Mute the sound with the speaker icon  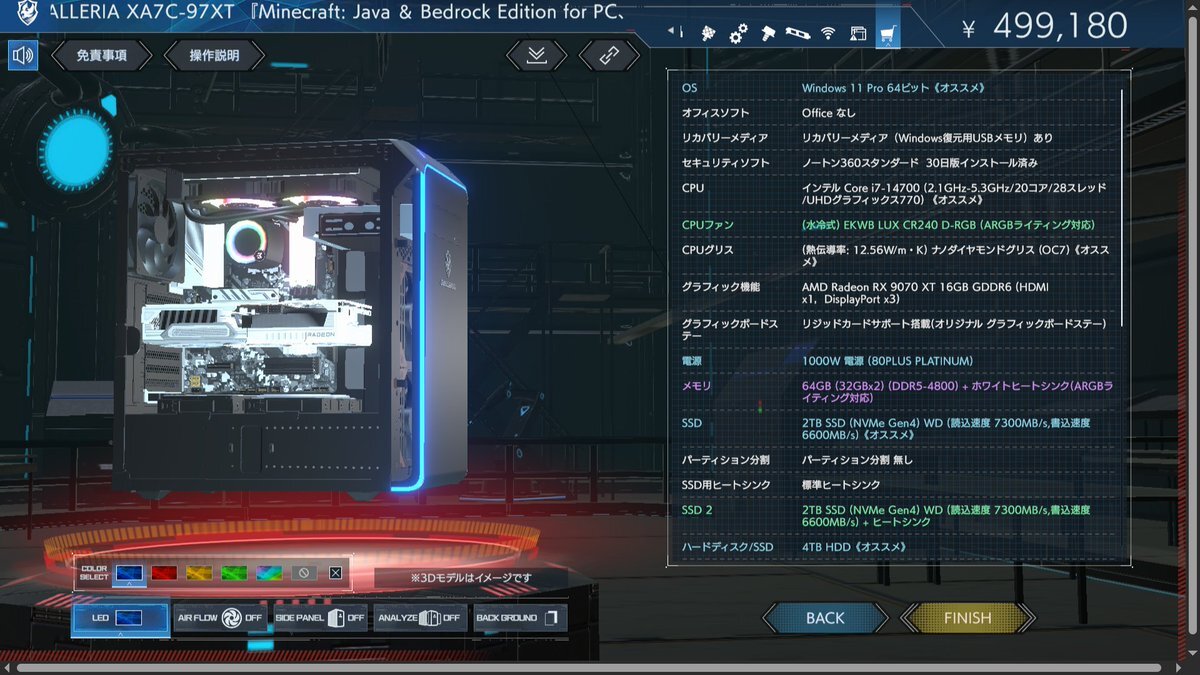23,55
